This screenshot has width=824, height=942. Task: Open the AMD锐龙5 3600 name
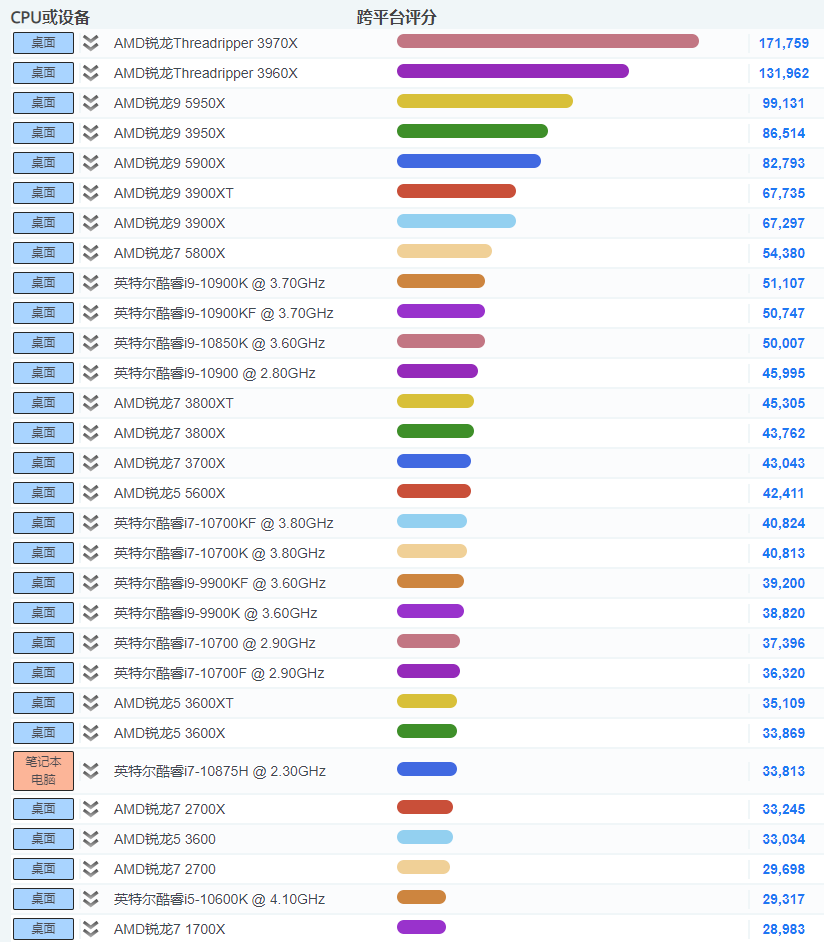tap(165, 839)
